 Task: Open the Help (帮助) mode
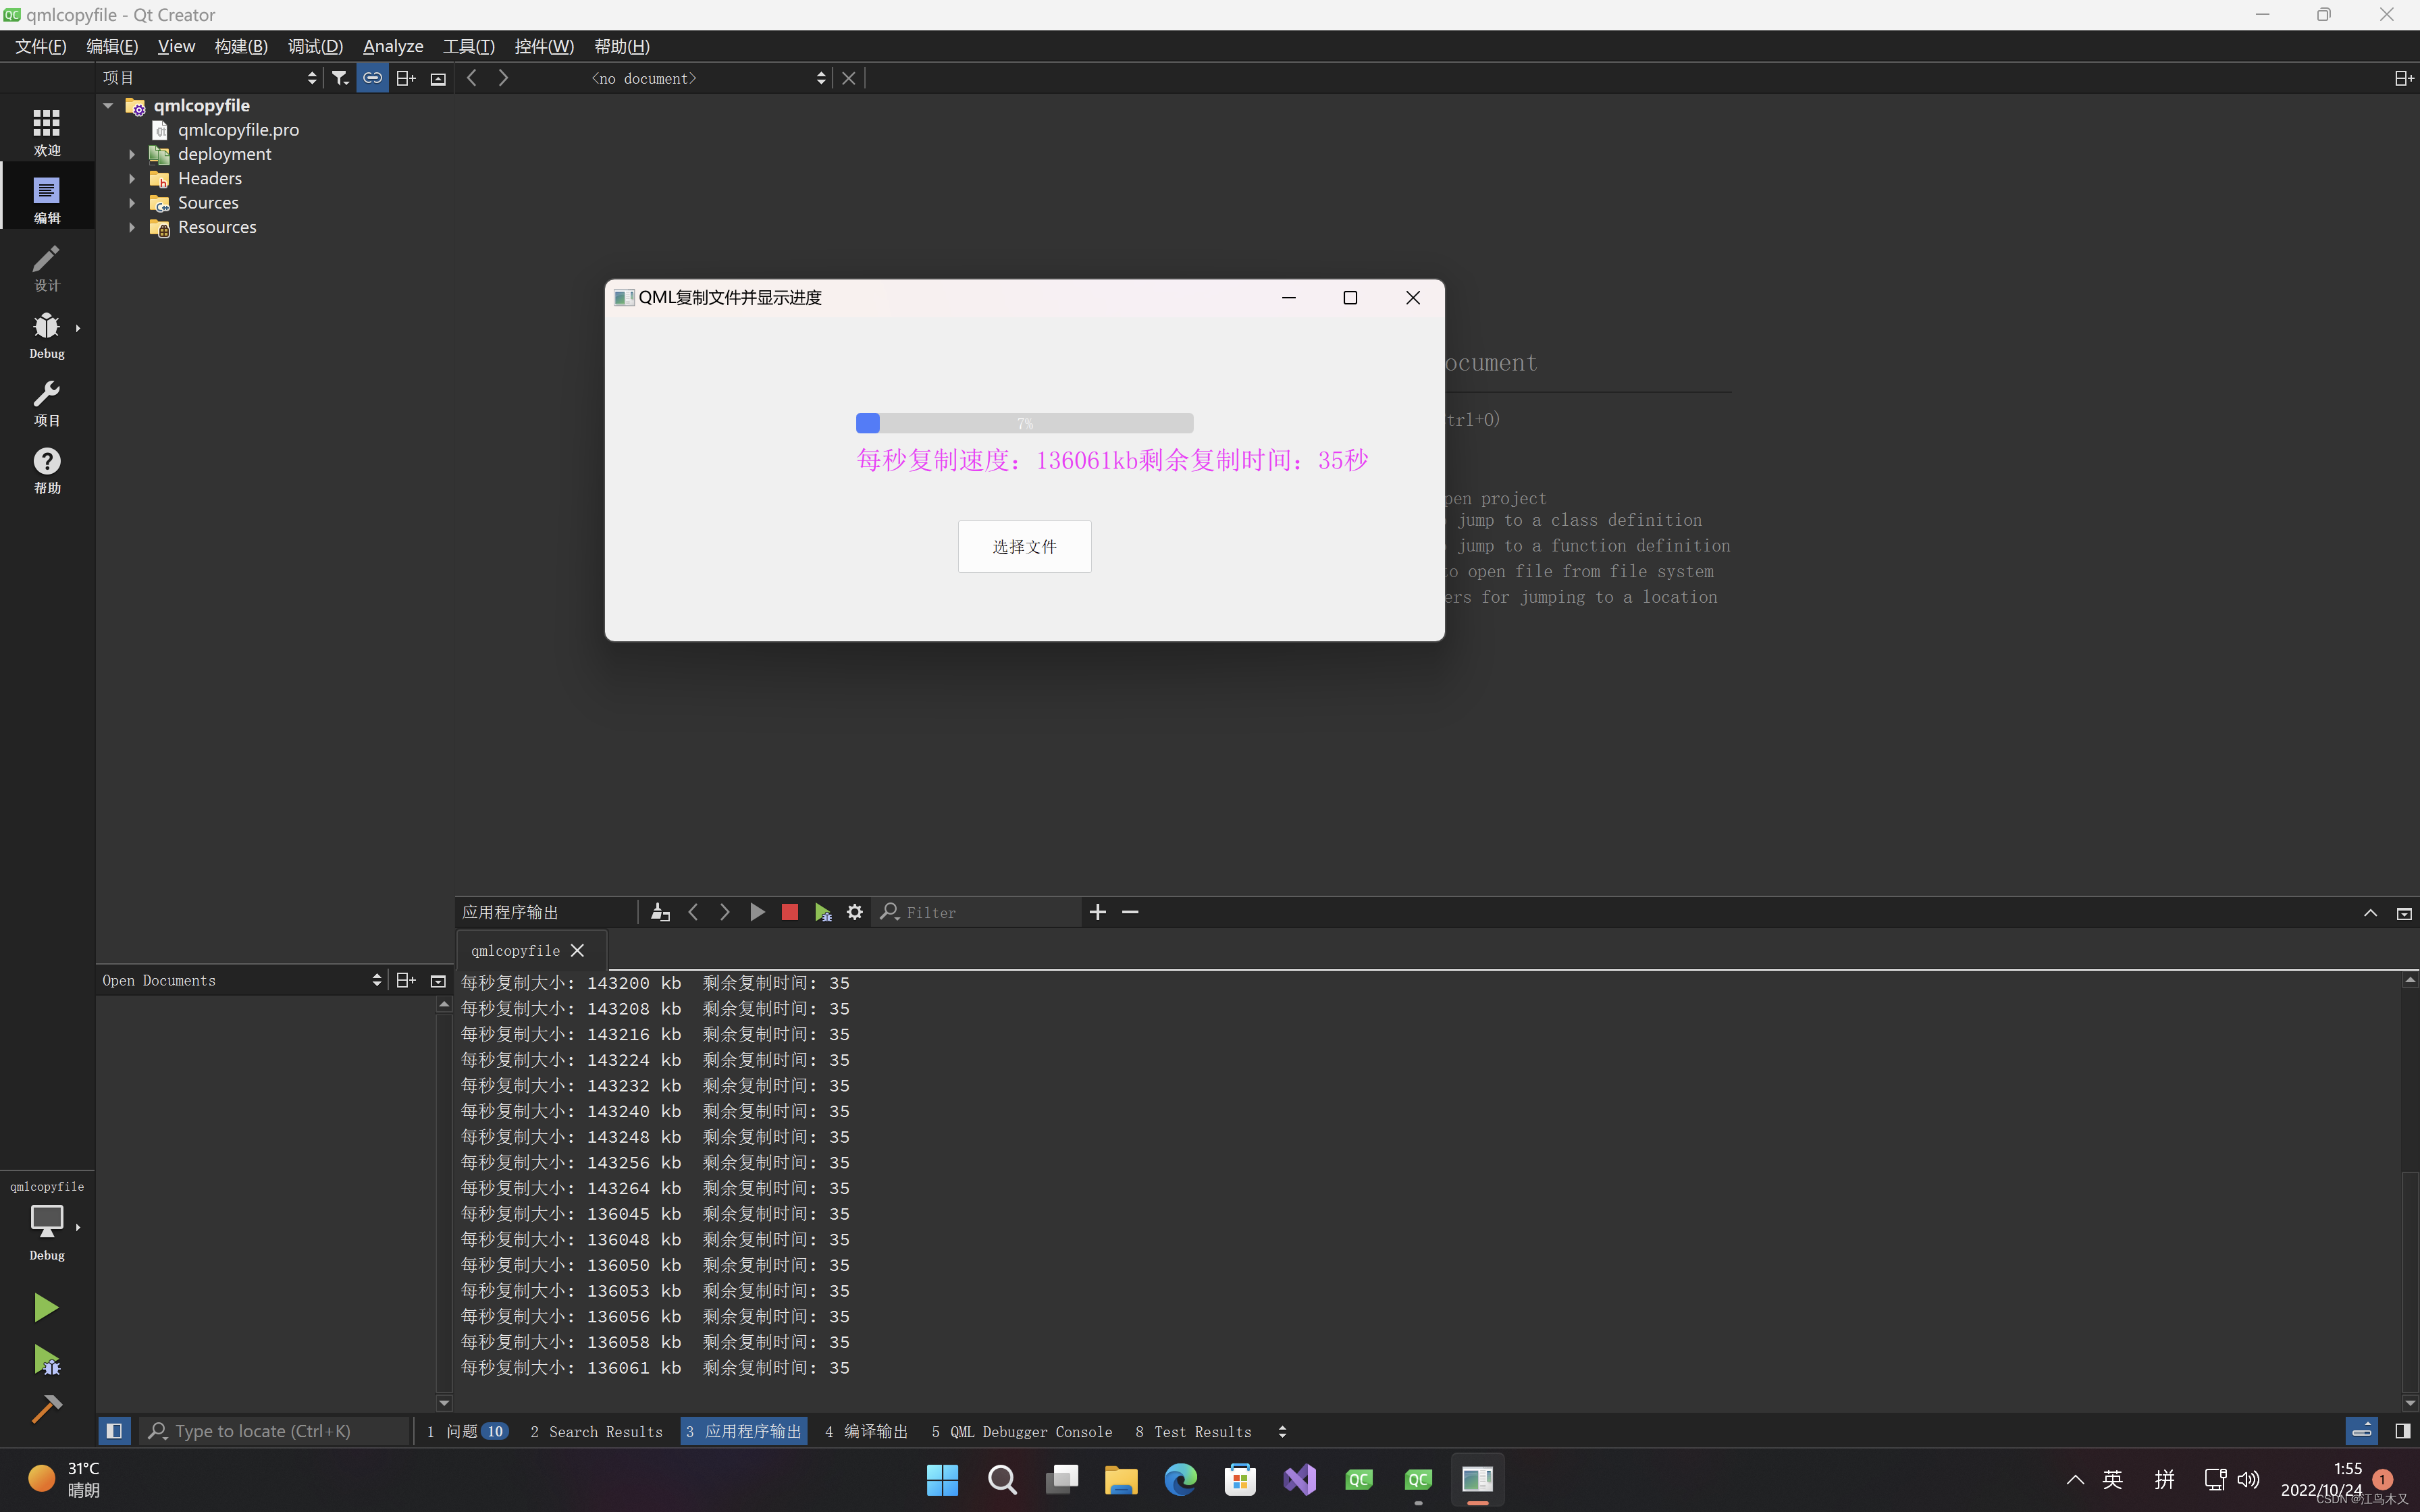[x=46, y=470]
